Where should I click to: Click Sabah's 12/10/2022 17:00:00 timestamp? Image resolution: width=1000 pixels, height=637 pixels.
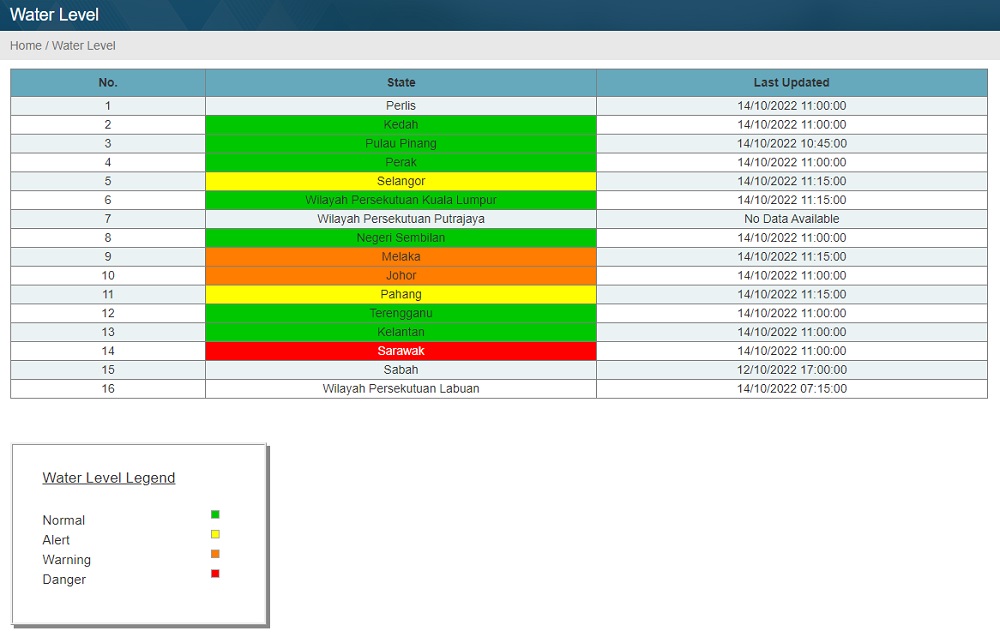click(x=791, y=370)
